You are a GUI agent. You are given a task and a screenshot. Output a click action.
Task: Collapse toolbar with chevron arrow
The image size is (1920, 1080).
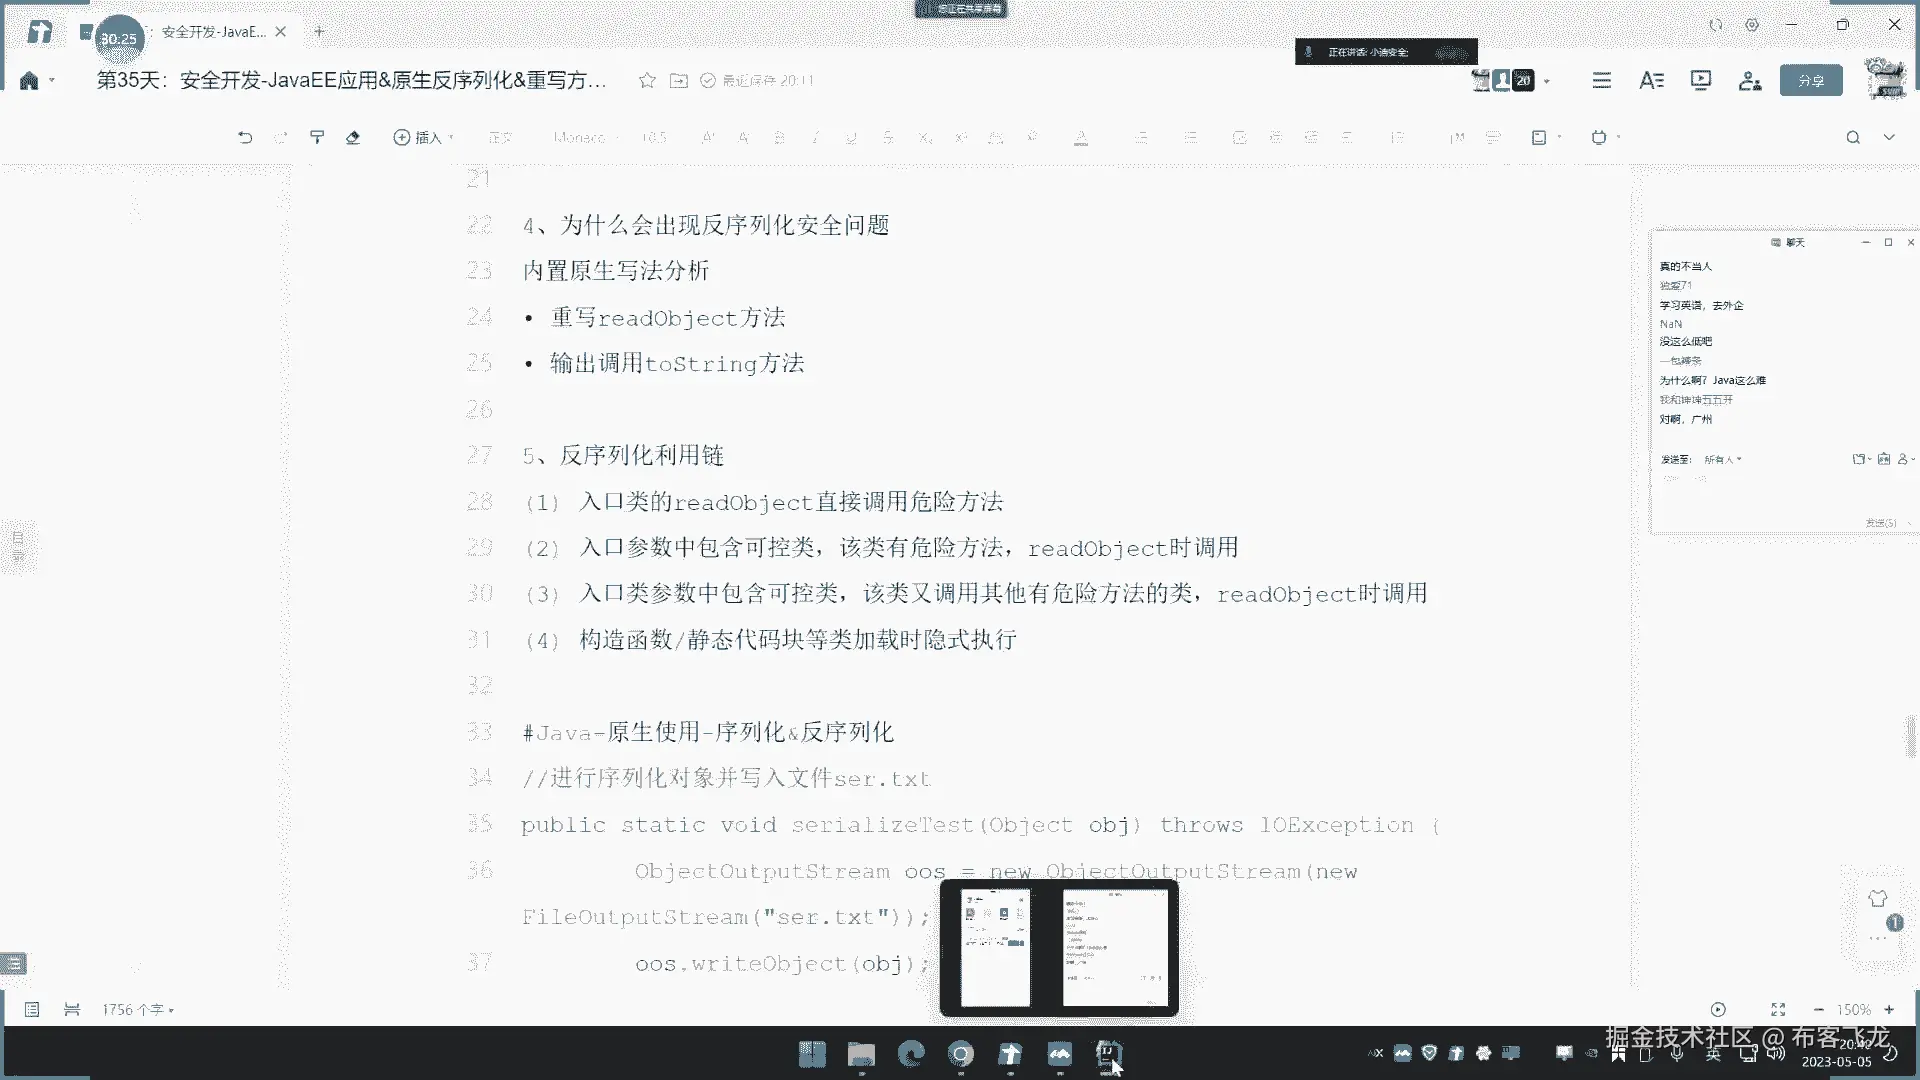(1889, 137)
